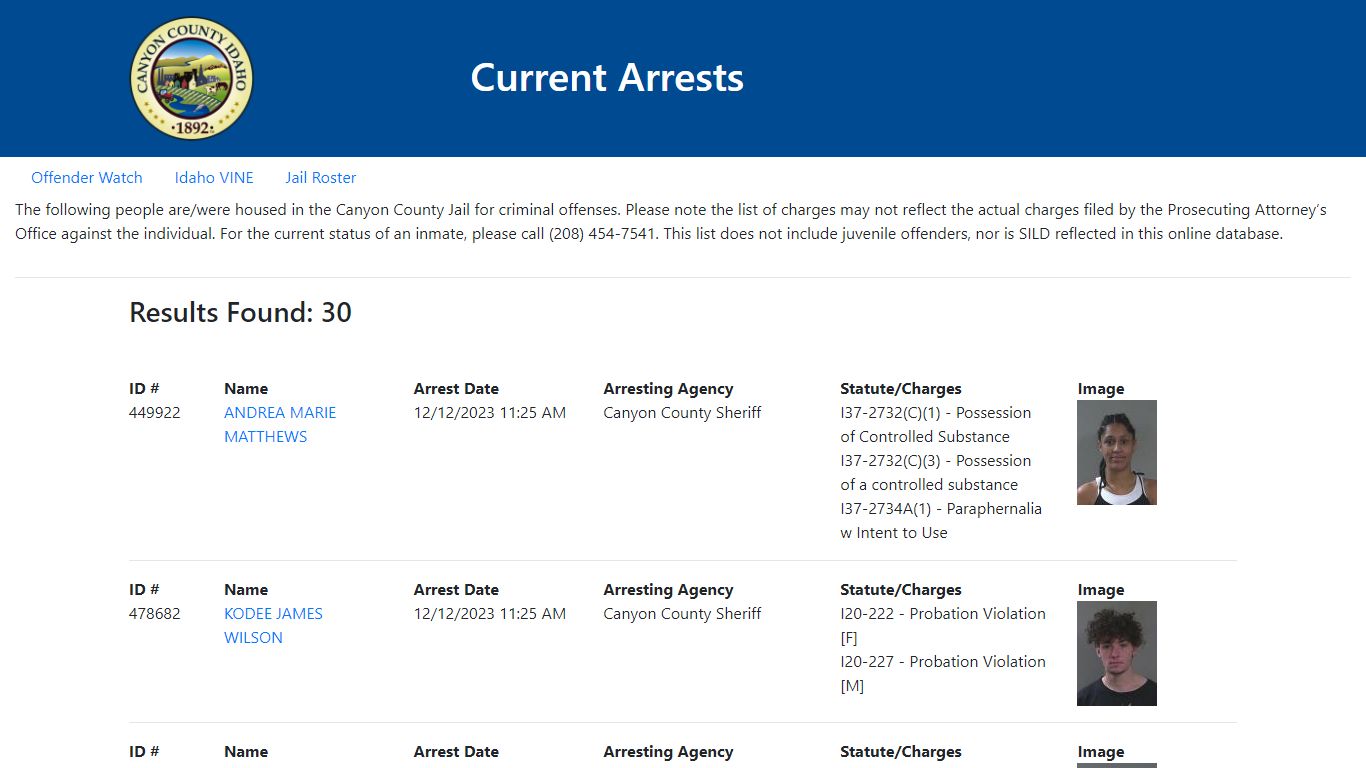
Task: Click the arrest date for Andrea Marie Matthews
Action: pyautogui.click(x=490, y=413)
